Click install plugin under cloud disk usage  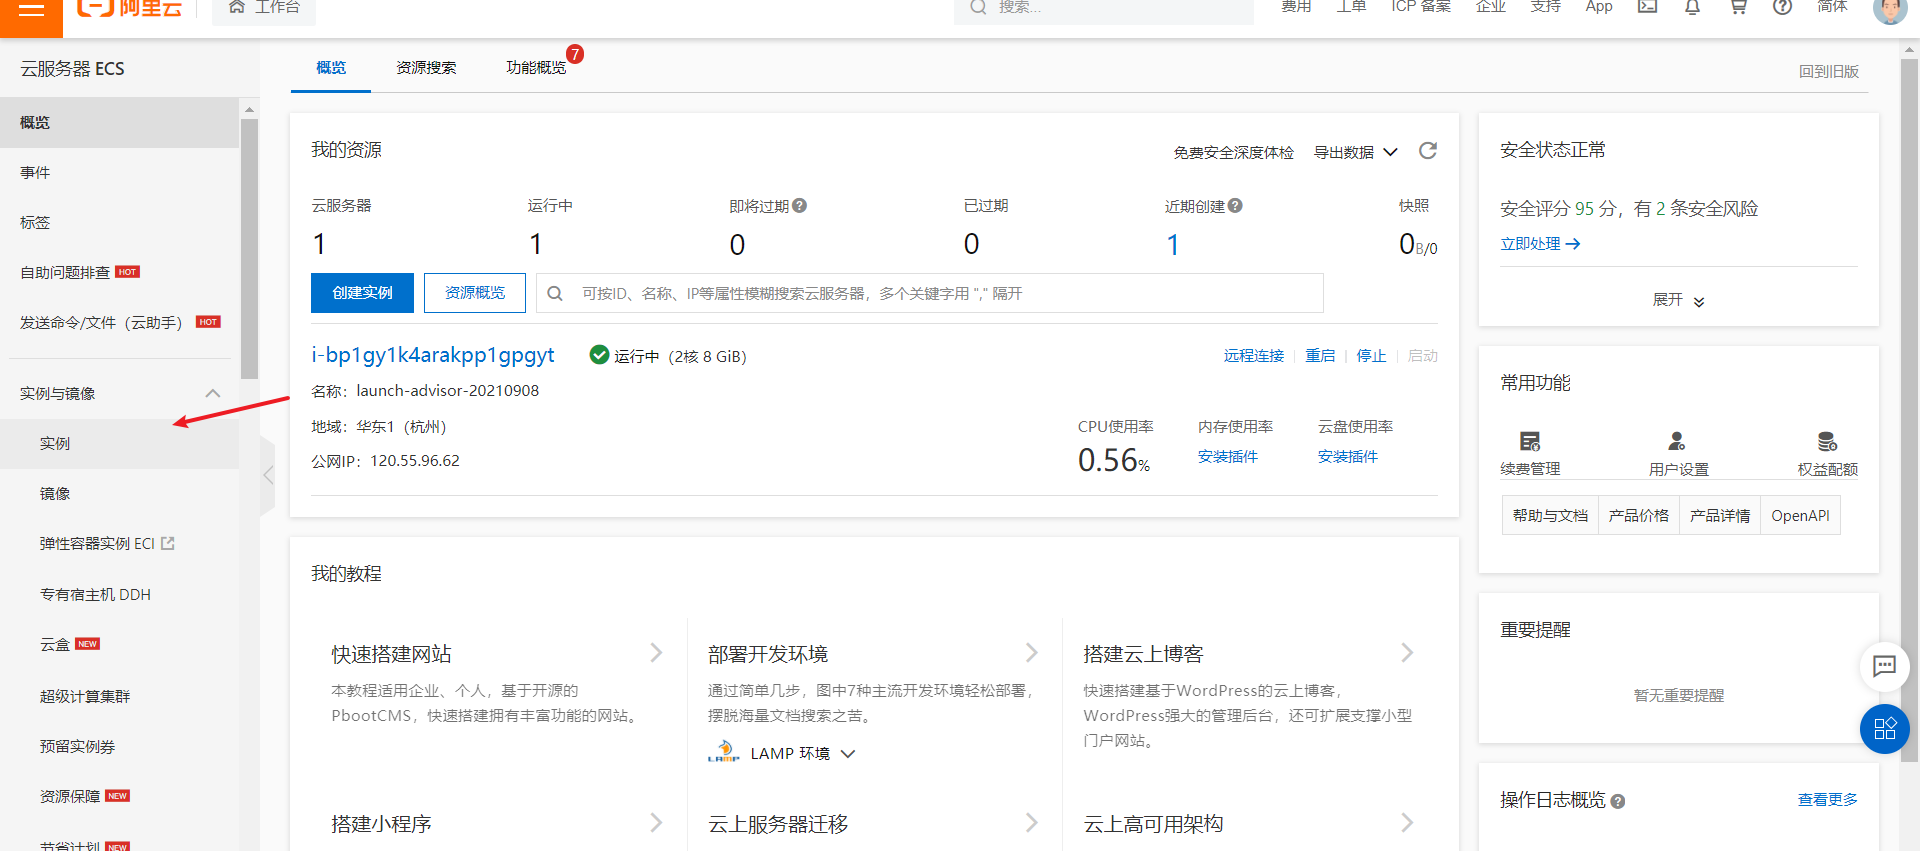(x=1347, y=457)
